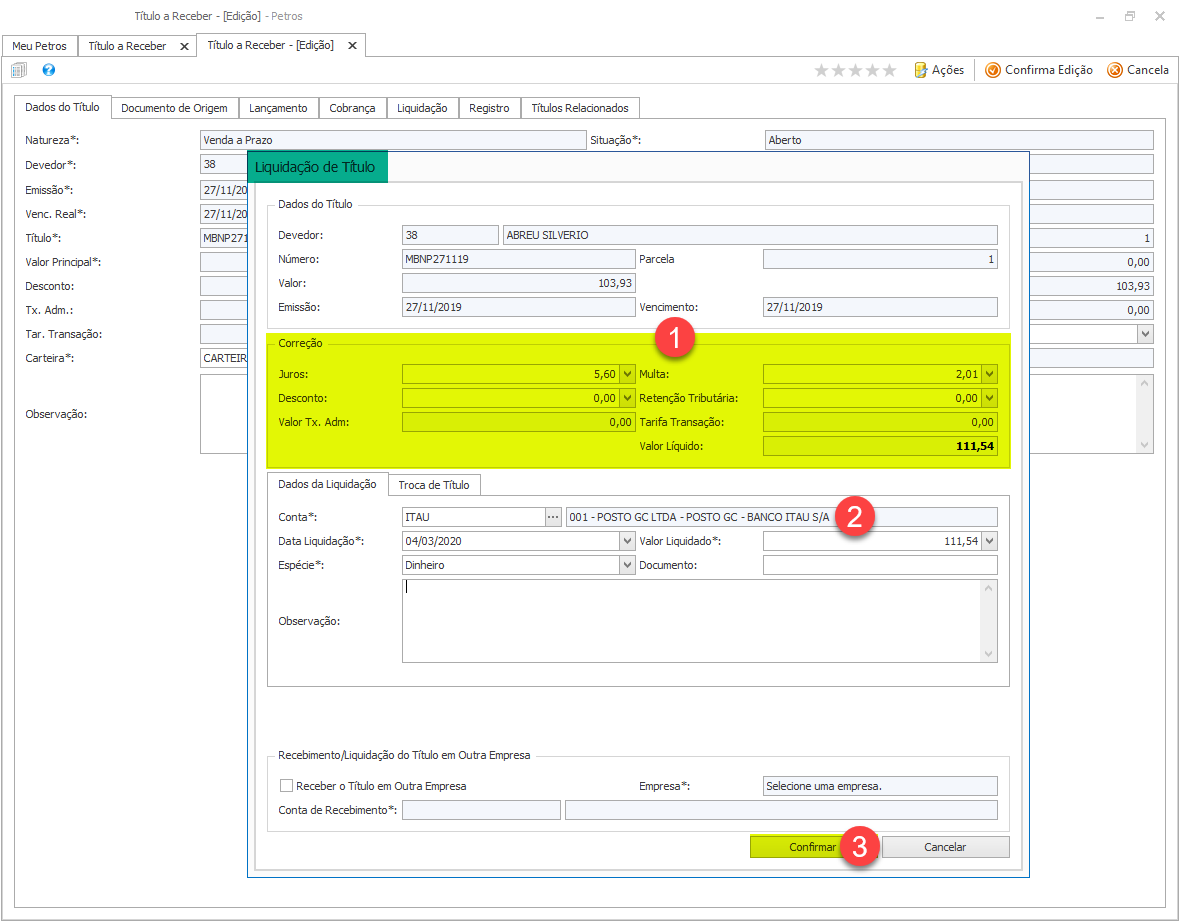This screenshot has width=1180, height=922.
Task: Close the Título a Receber tab
Action: 184,46
